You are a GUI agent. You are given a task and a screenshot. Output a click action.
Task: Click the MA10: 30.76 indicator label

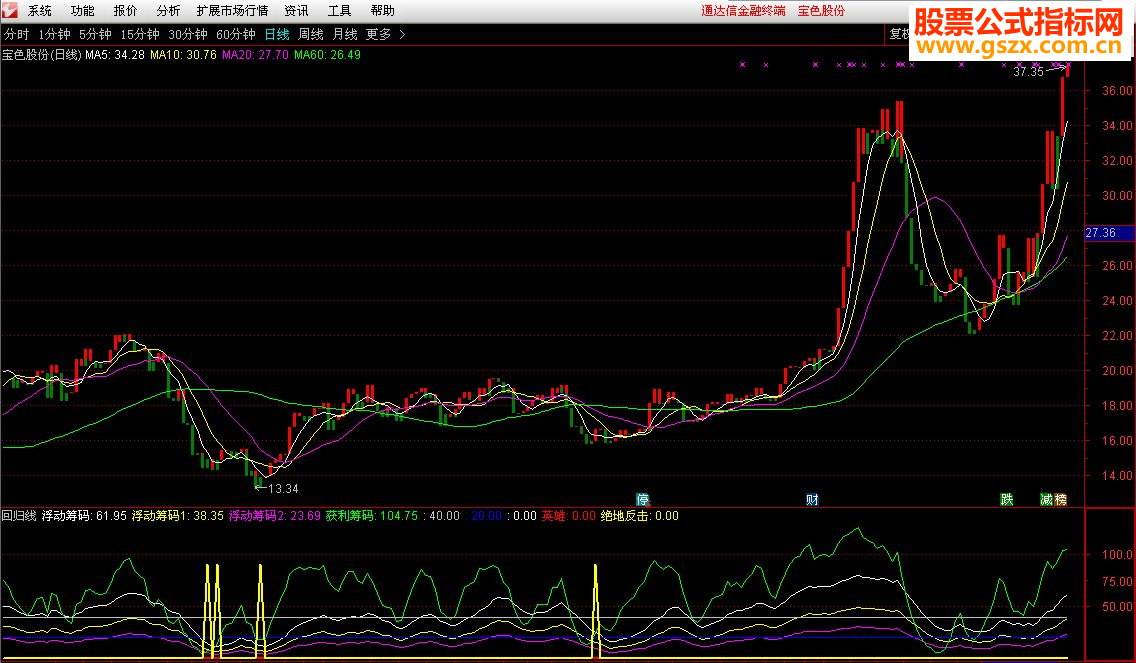click(183, 54)
